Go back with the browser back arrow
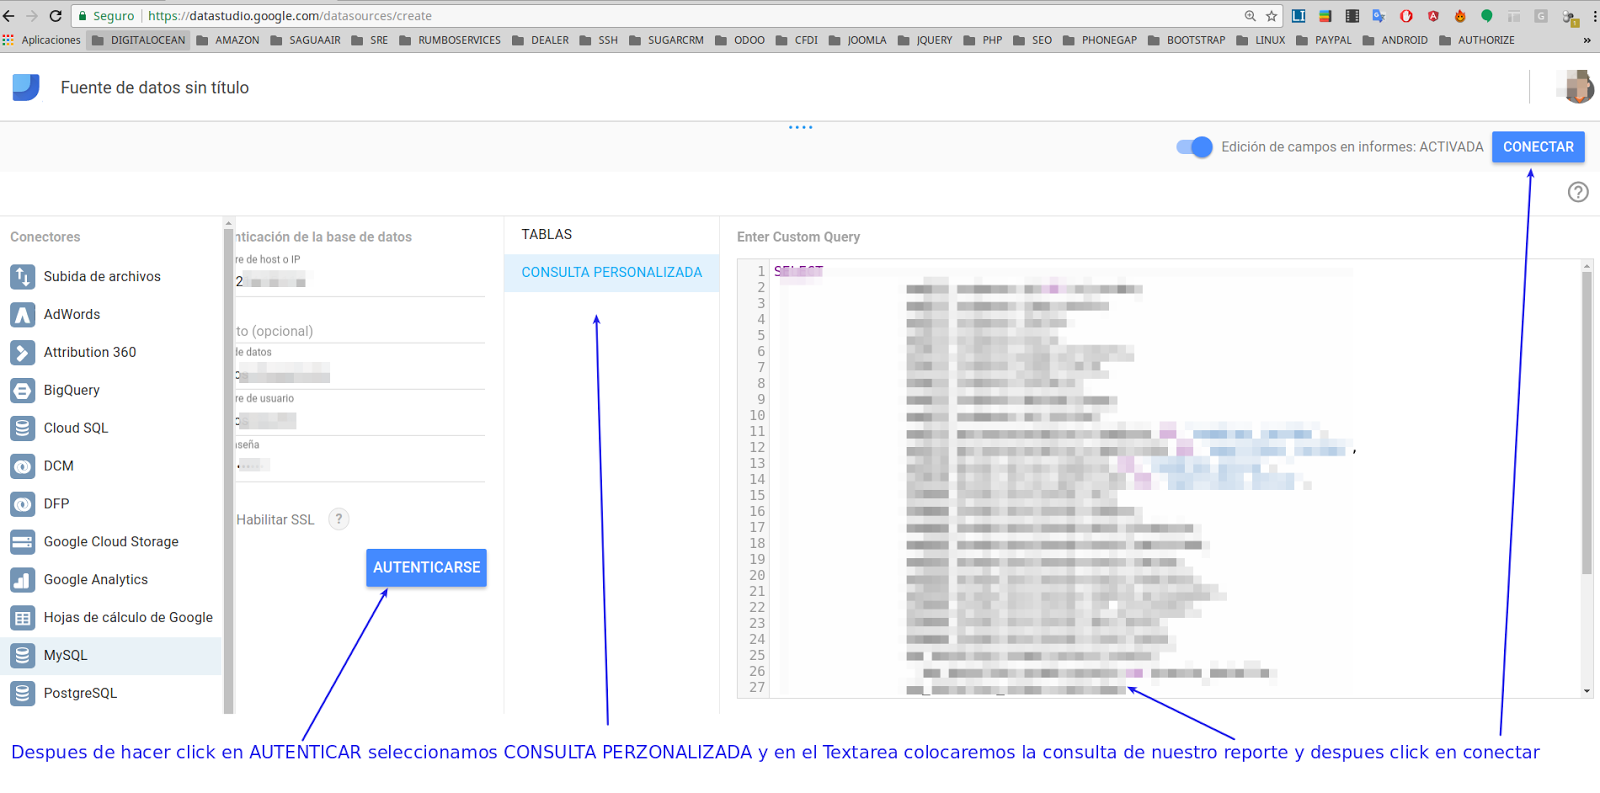The width and height of the screenshot is (1600, 793). click(x=9, y=16)
